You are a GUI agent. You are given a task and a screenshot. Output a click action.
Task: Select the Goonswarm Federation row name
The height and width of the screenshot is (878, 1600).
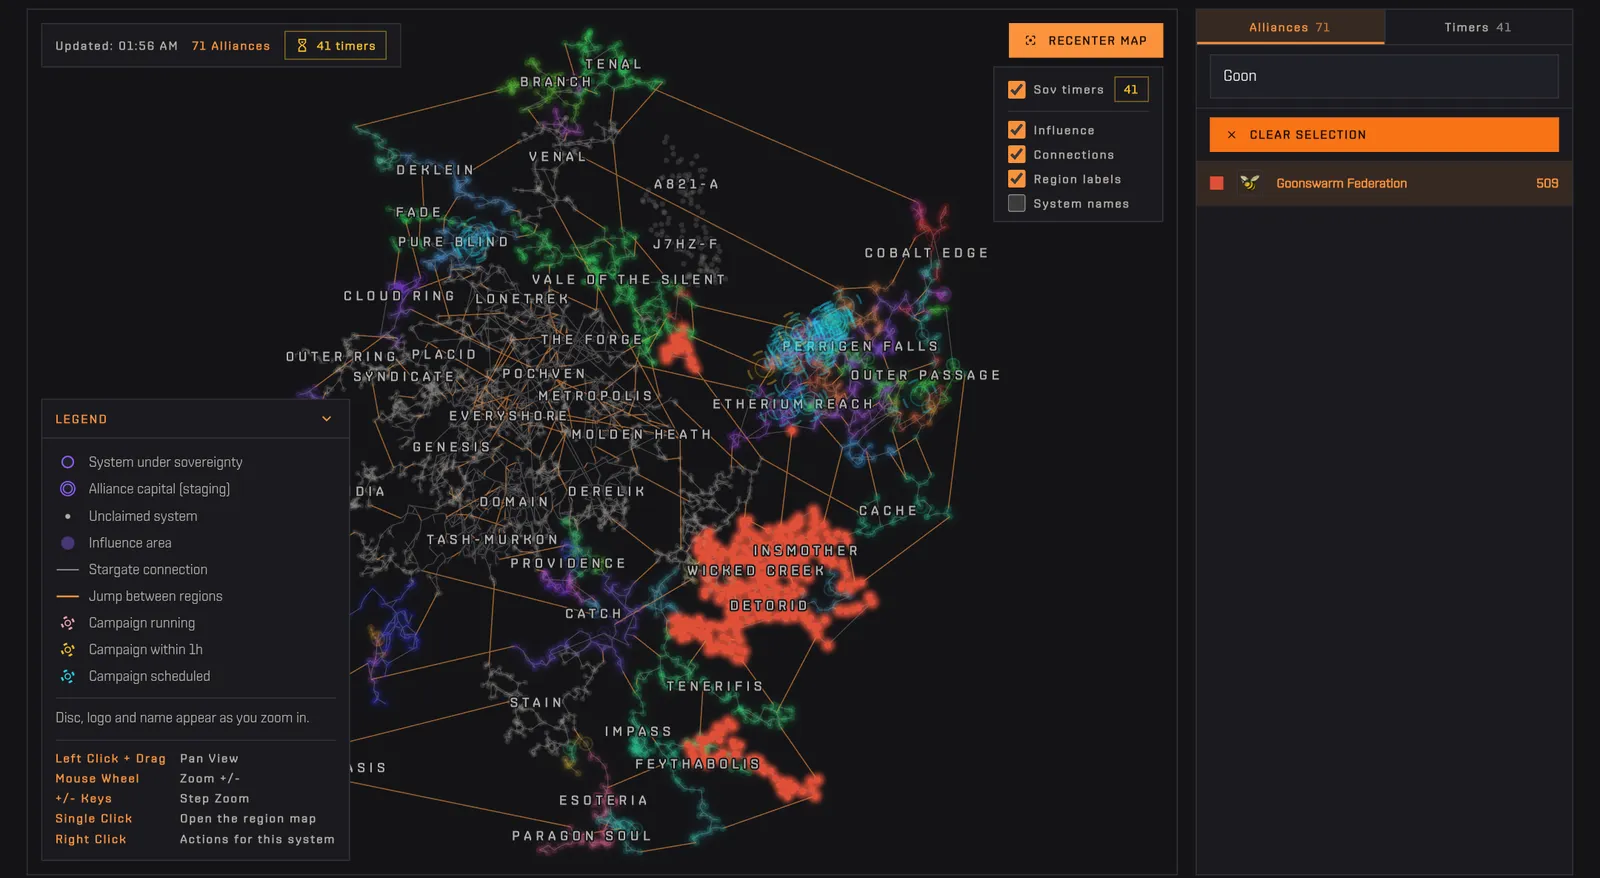tap(1341, 183)
